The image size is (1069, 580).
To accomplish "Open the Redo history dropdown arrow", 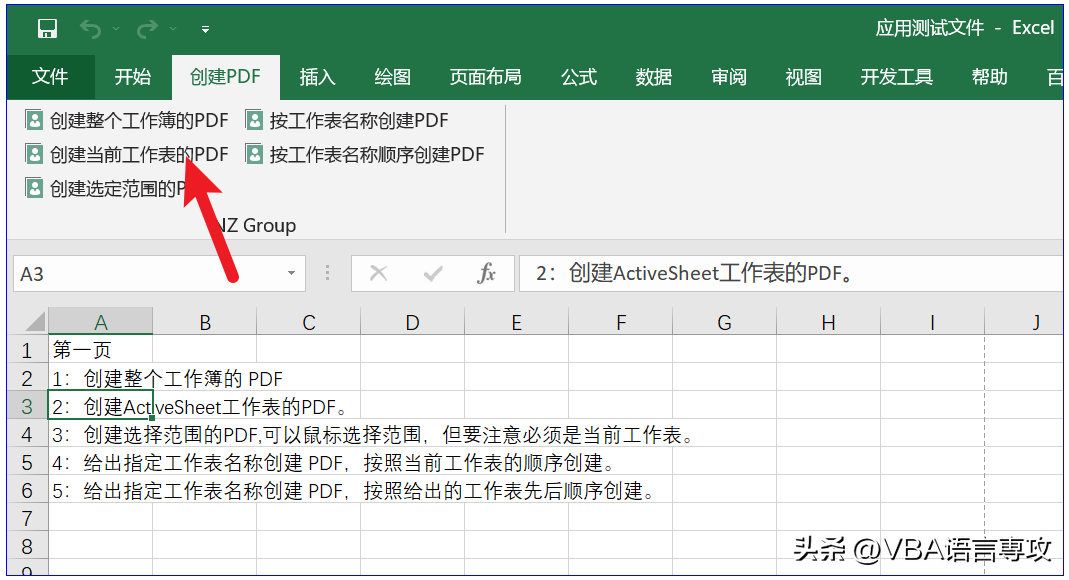I will (x=173, y=29).
